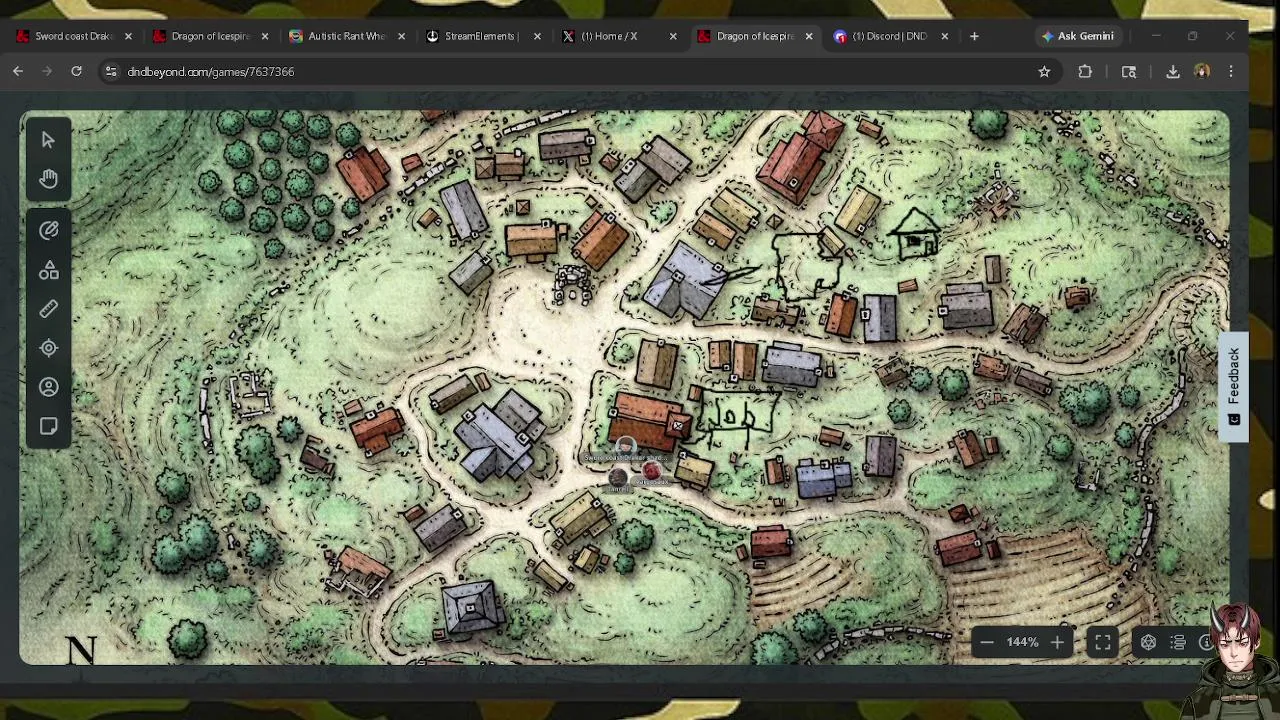Screen dimensions: 1280x720
Task: Select the pointer arrow tool
Action: pyautogui.click(x=48, y=140)
